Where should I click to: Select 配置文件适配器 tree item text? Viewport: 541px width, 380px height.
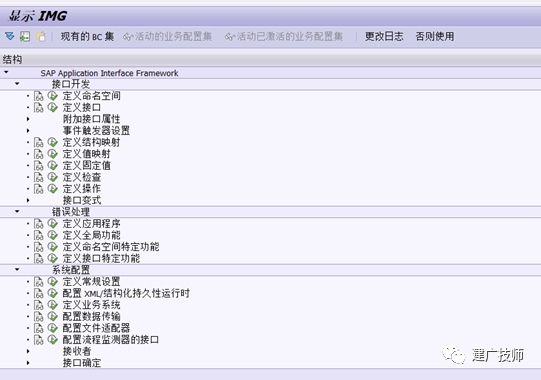click(x=96, y=328)
